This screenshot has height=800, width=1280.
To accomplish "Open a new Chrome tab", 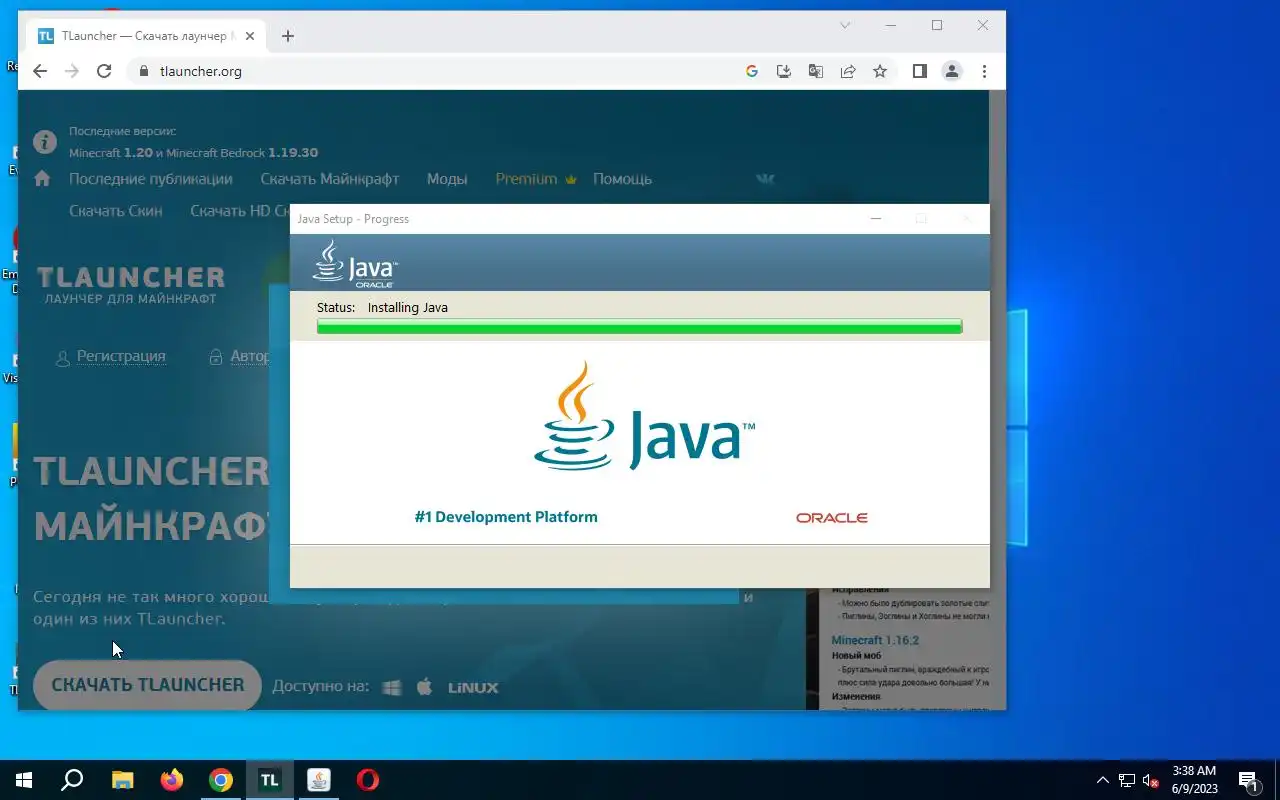I will coord(288,36).
